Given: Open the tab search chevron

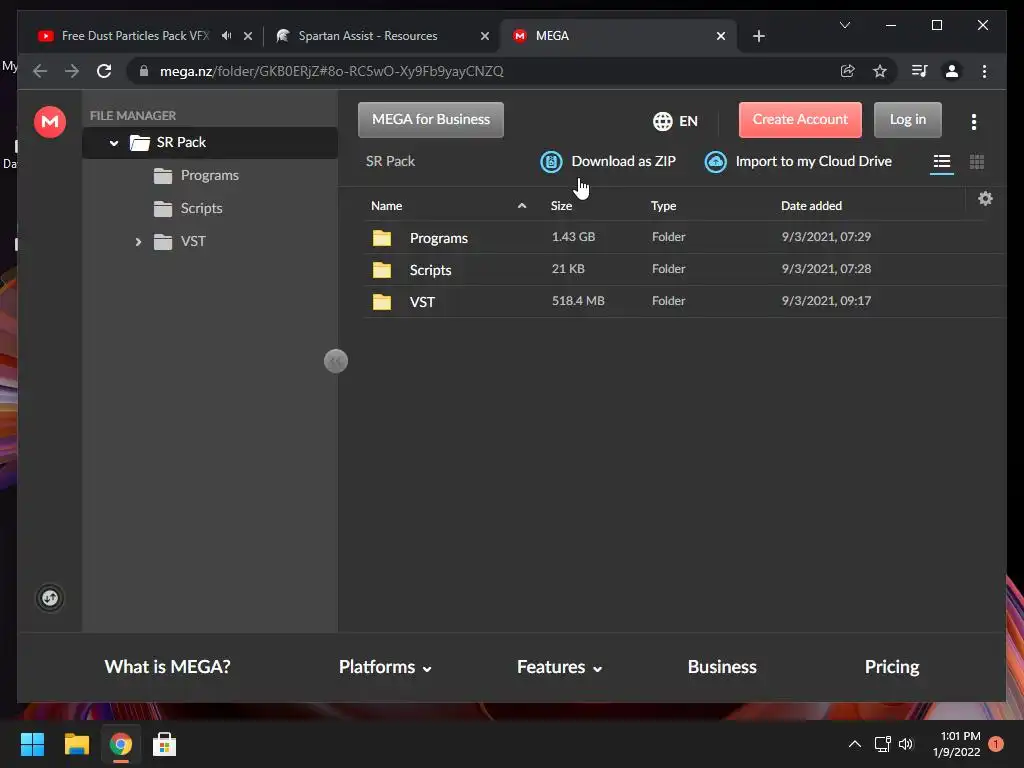Looking at the screenshot, I should (x=844, y=25).
